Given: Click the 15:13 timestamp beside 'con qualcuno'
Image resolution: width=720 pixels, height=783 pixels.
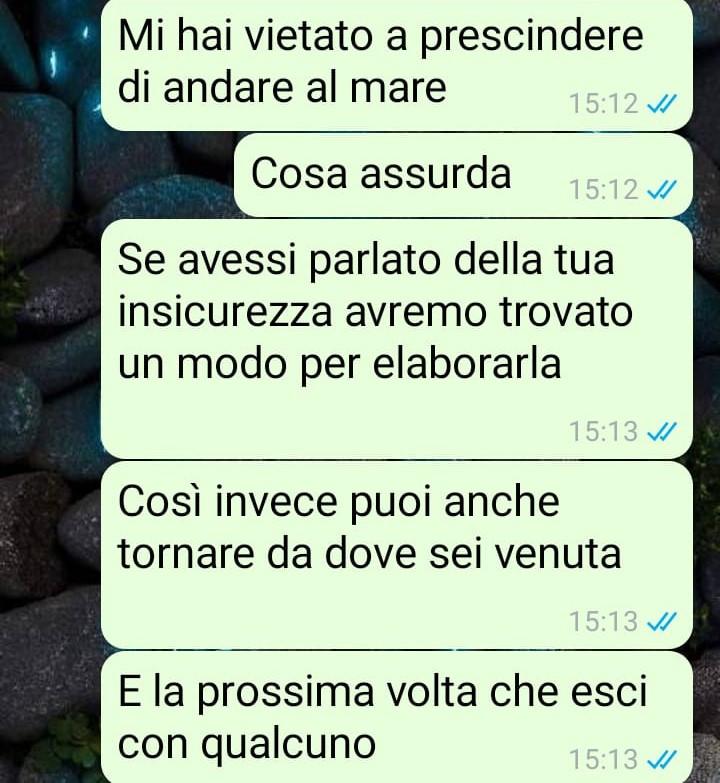Looking at the screenshot, I should click(x=604, y=760).
